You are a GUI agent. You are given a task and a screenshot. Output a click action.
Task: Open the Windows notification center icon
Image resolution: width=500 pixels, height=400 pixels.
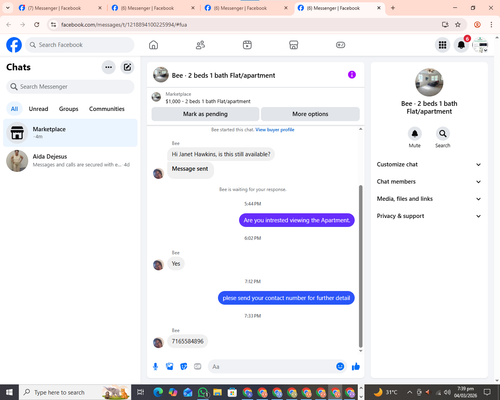point(487,392)
